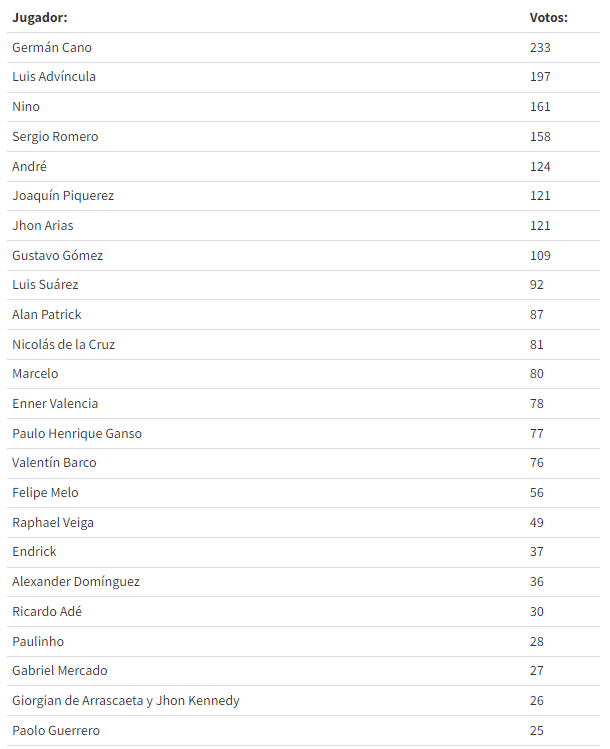Viewport: 610px width, 749px height.
Task: Select the 233 votes value
Action: point(540,47)
